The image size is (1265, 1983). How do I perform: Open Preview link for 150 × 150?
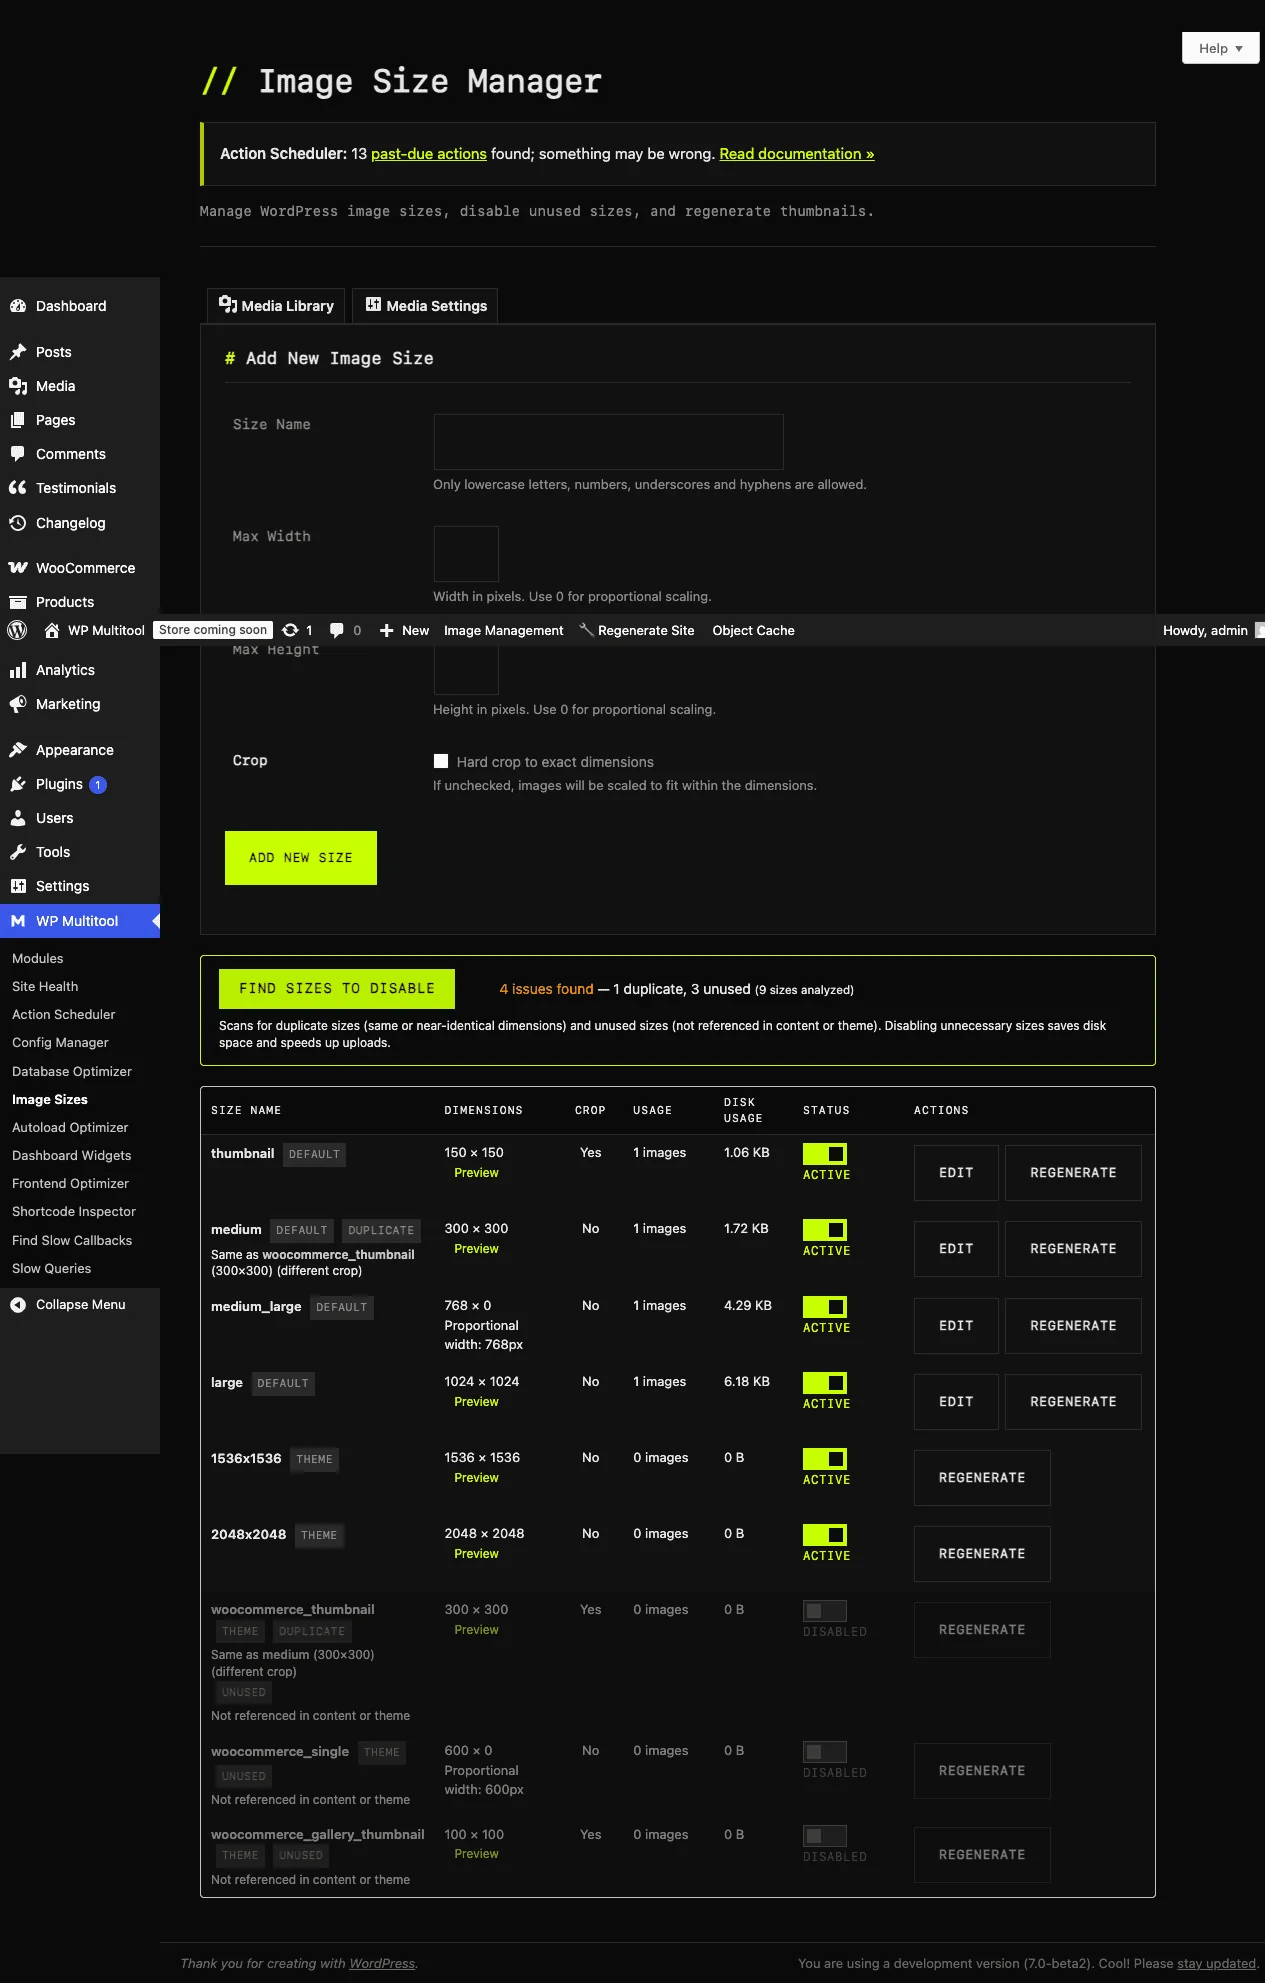[x=476, y=1173]
